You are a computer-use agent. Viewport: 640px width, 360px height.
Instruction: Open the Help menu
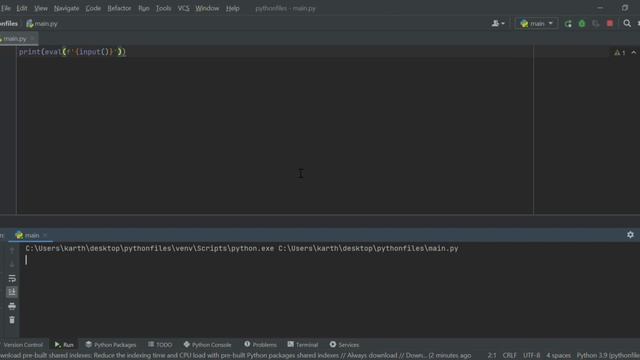point(233,8)
